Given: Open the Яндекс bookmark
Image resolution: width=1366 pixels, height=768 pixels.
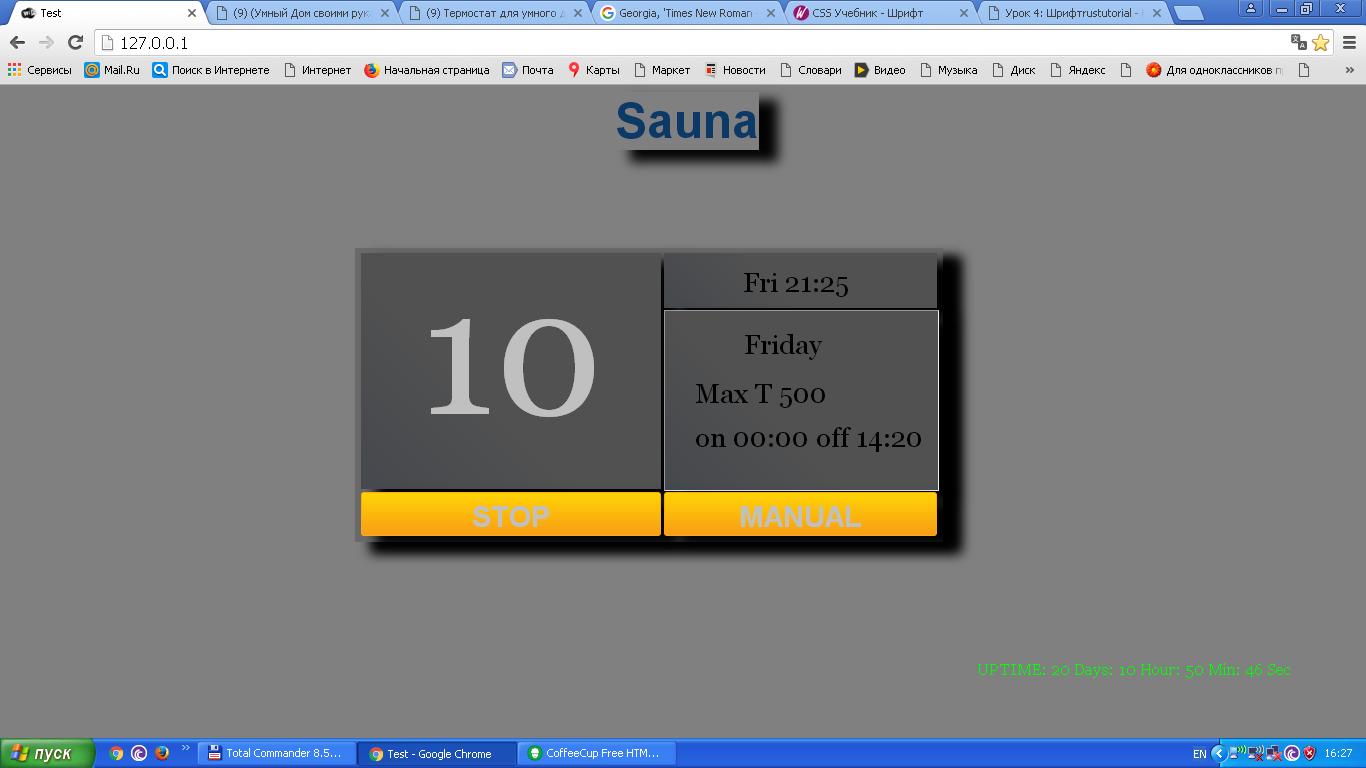Looking at the screenshot, I should tap(1077, 70).
